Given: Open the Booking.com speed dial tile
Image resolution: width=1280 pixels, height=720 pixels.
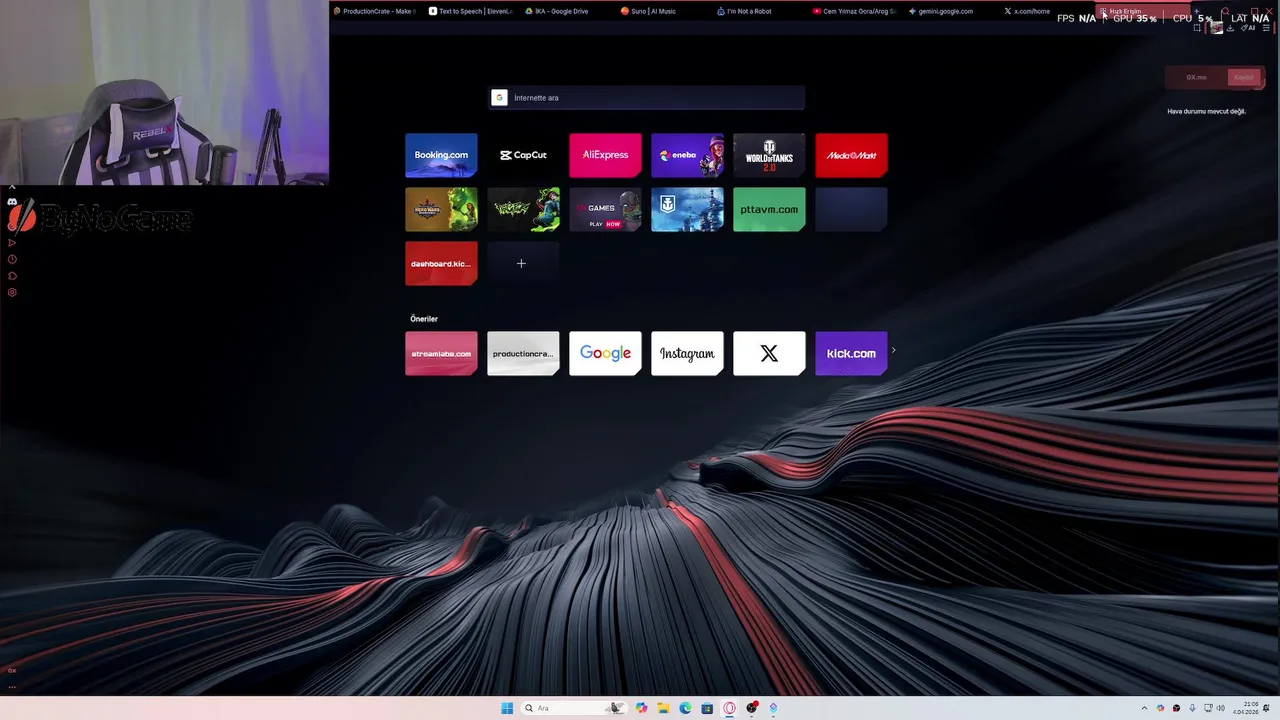Looking at the screenshot, I should [x=441, y=155].
